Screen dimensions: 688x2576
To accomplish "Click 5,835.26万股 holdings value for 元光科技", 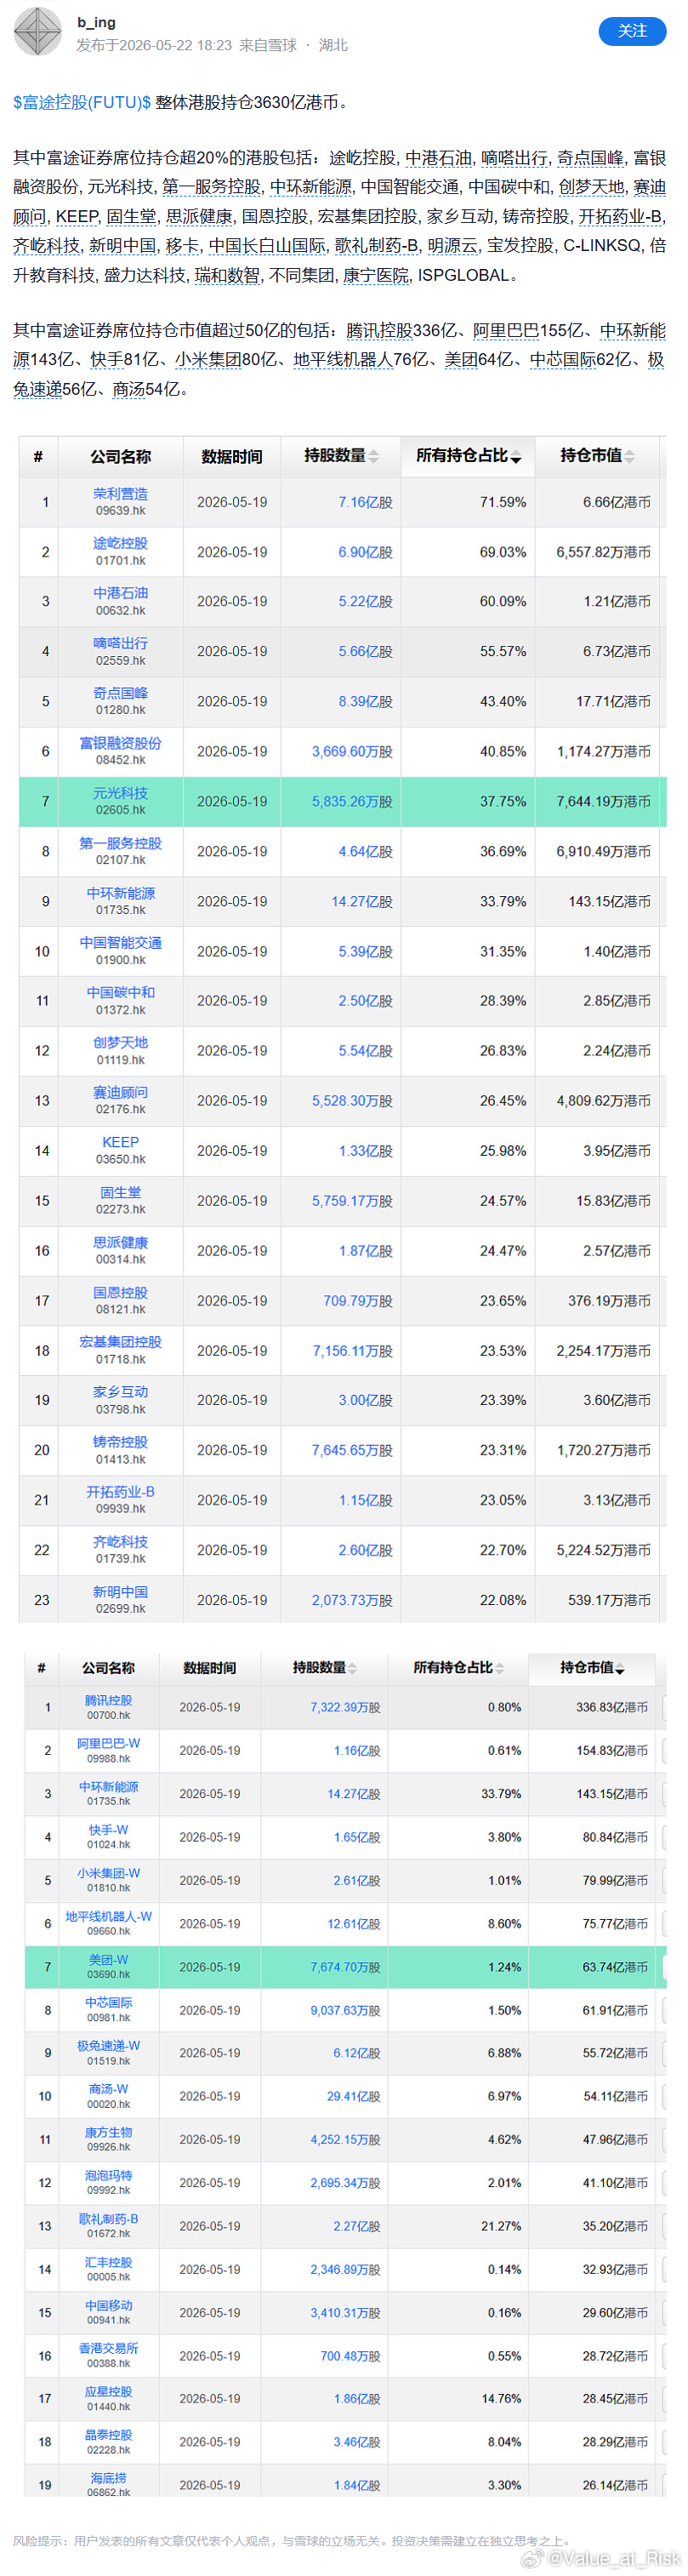I will (x=352, y=802).
